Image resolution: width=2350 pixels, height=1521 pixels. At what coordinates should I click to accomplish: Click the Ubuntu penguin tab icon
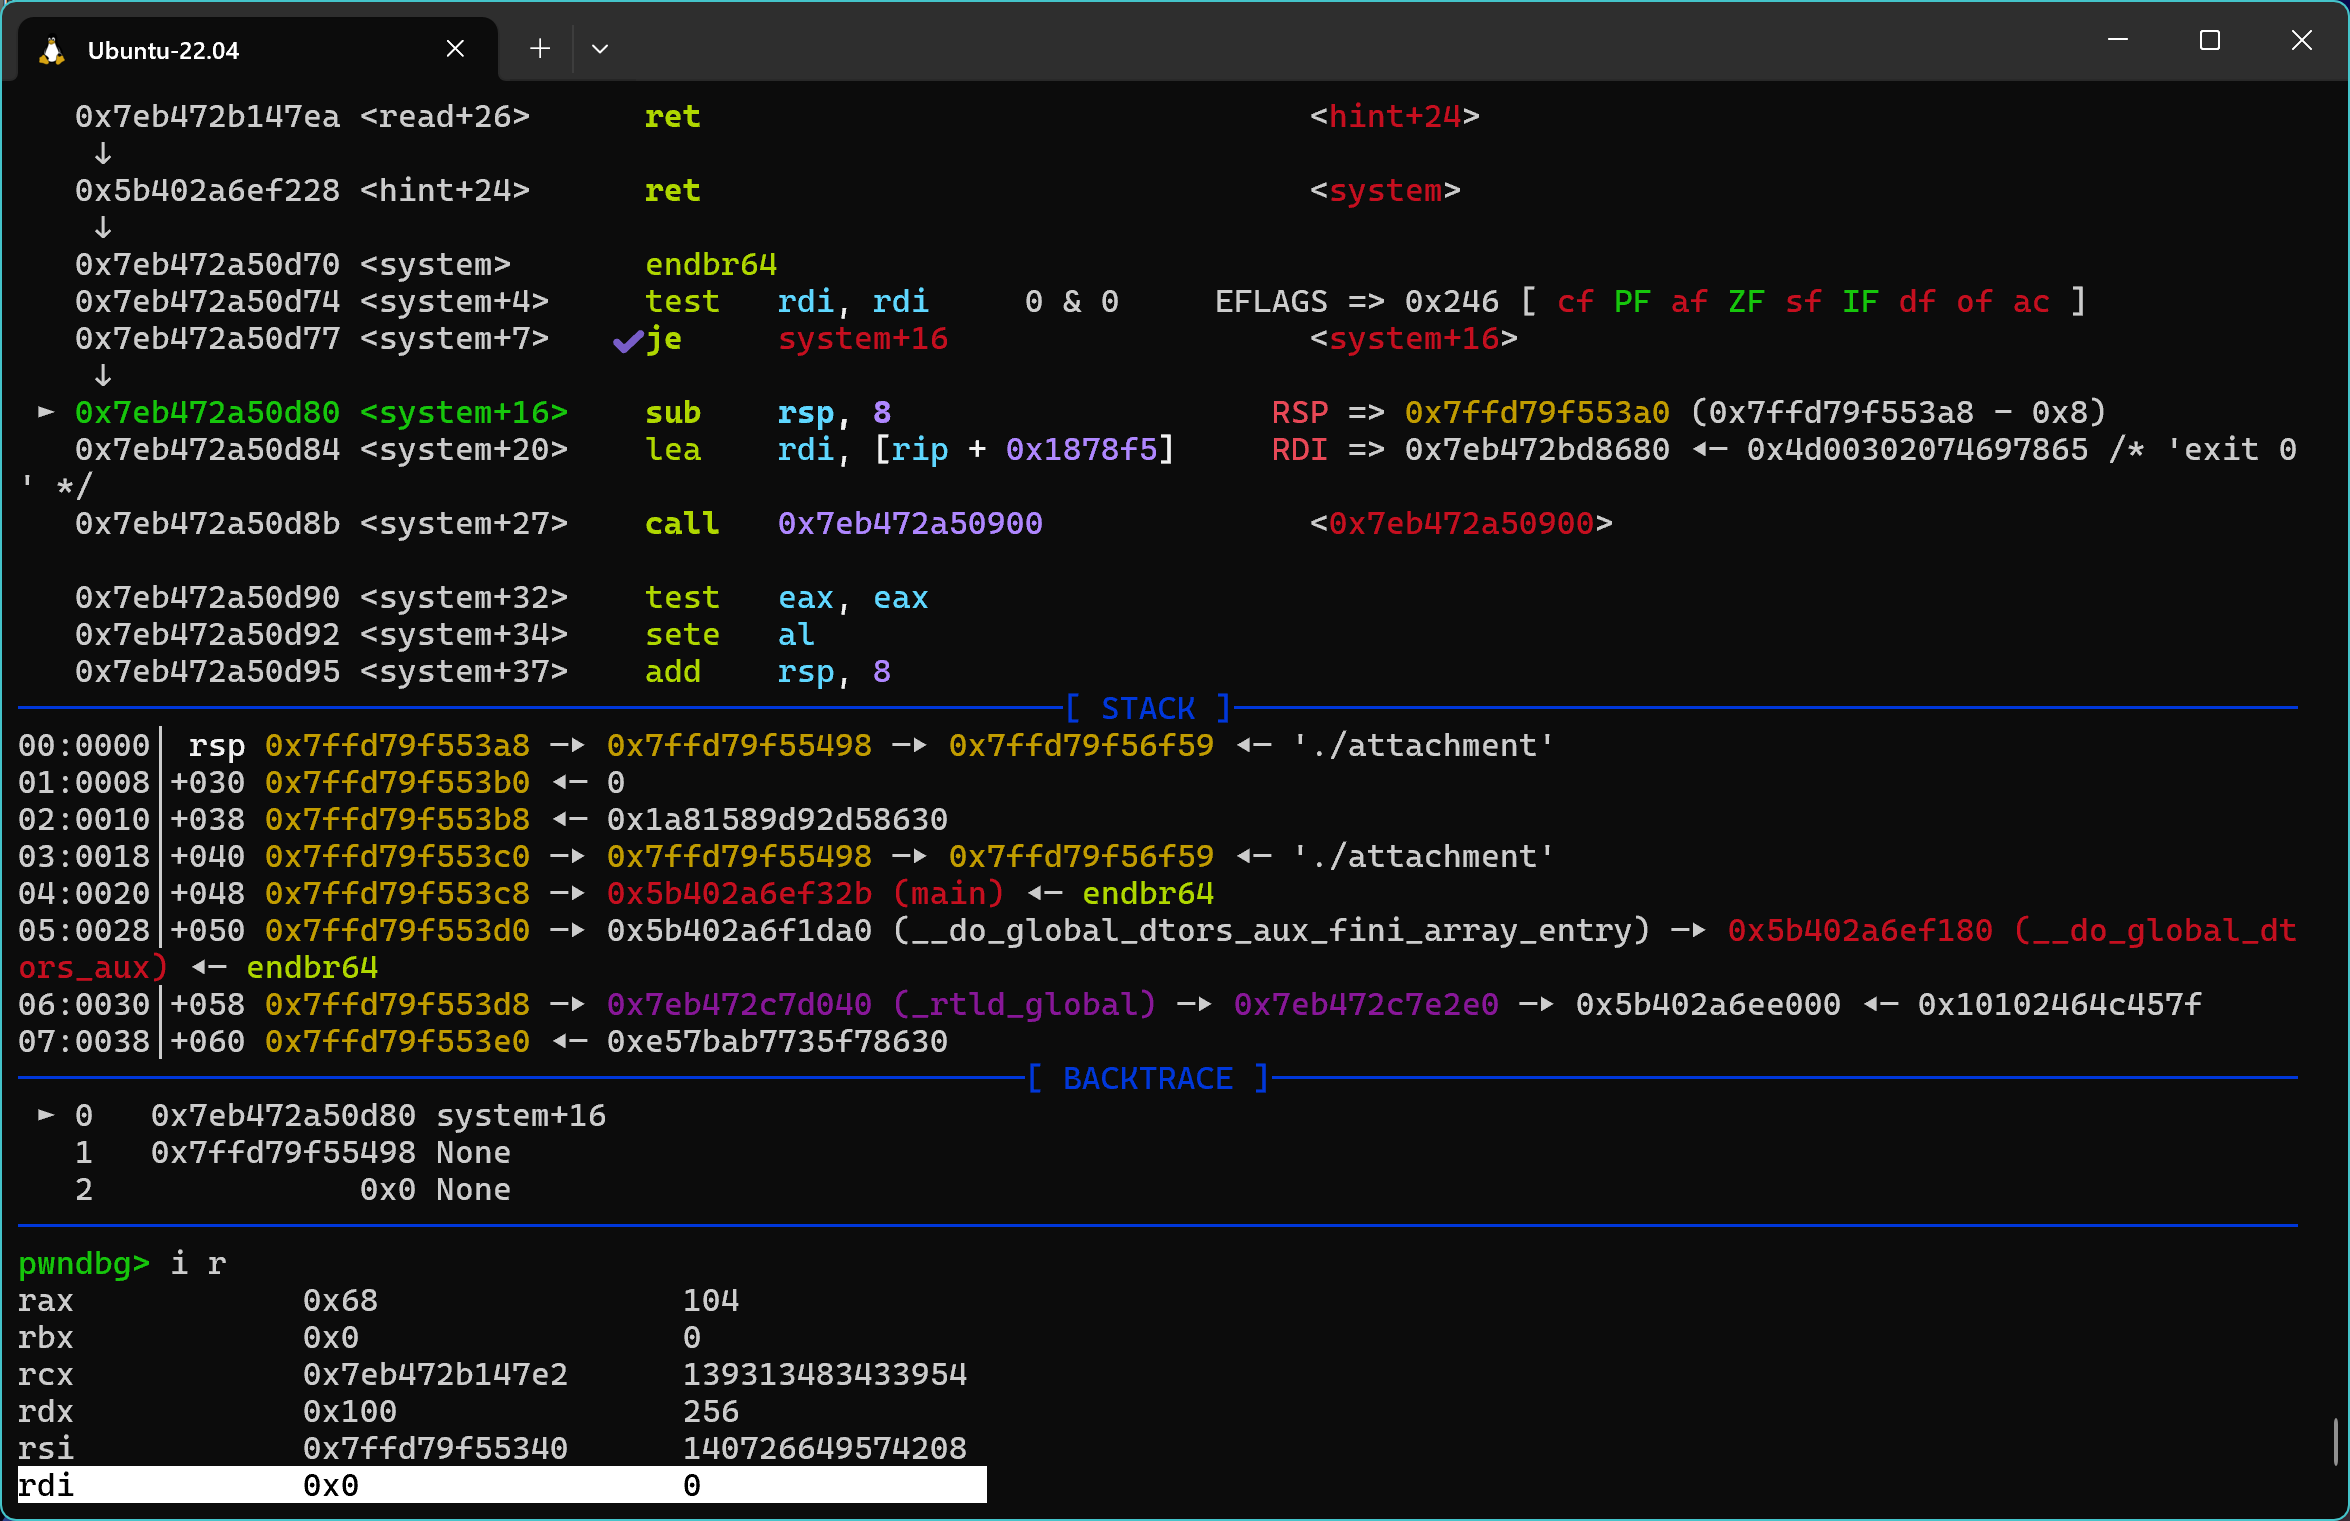[52, 50]
